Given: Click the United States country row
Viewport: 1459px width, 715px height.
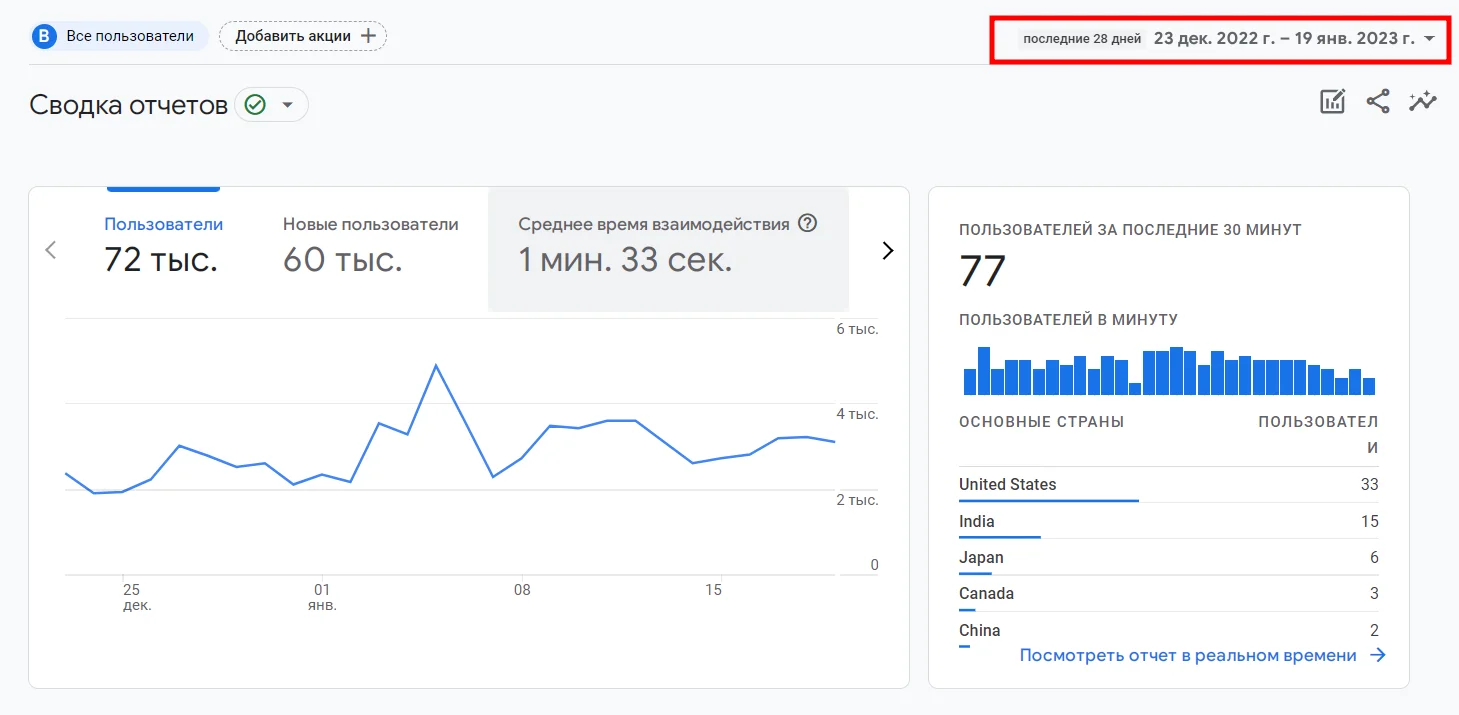Looking at the screenshot, I should [1168, 485].
